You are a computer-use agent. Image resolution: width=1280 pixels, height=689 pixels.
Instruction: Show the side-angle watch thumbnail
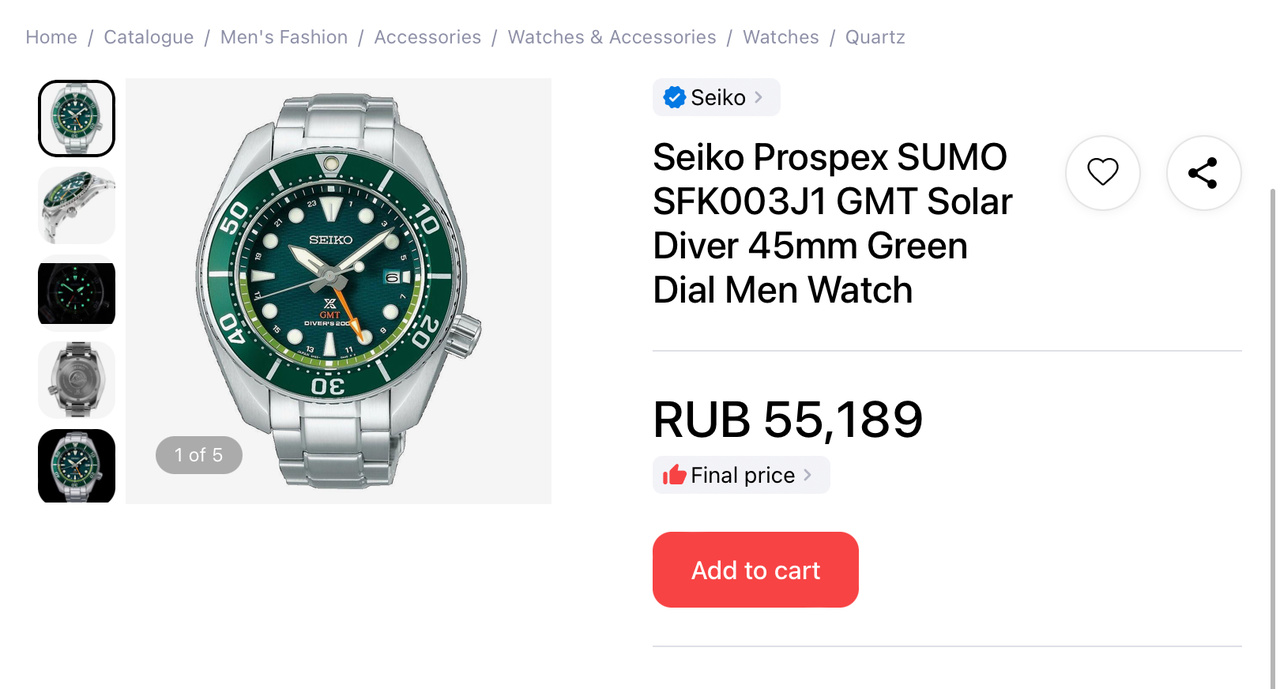click(77, 205)
